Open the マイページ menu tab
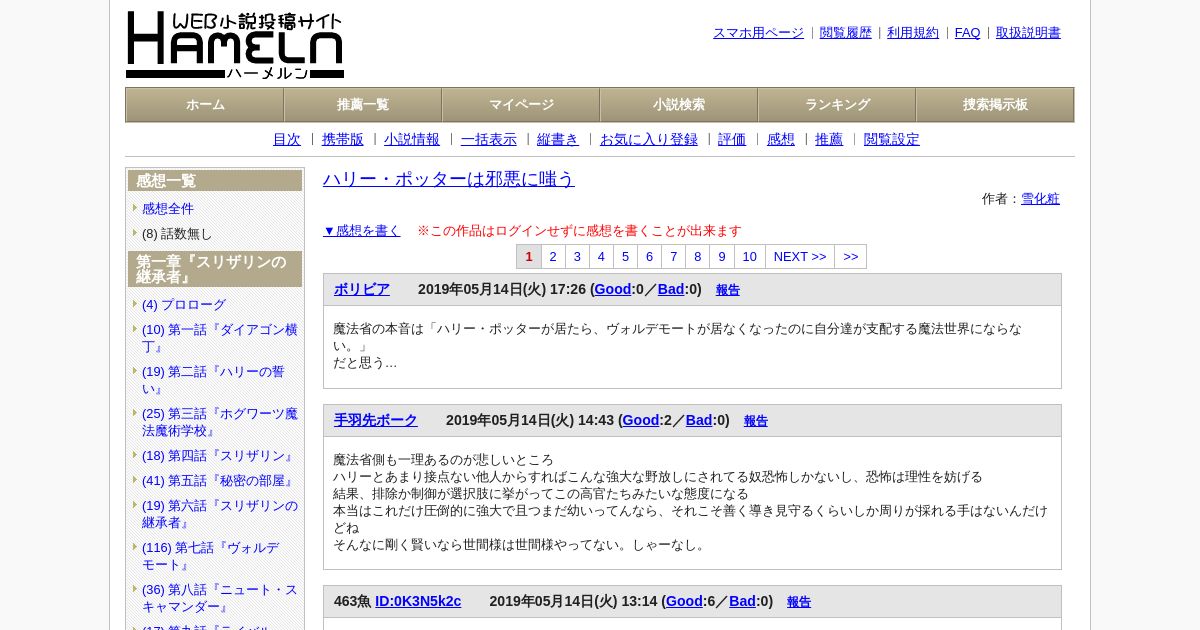 [x=521, y=105]
